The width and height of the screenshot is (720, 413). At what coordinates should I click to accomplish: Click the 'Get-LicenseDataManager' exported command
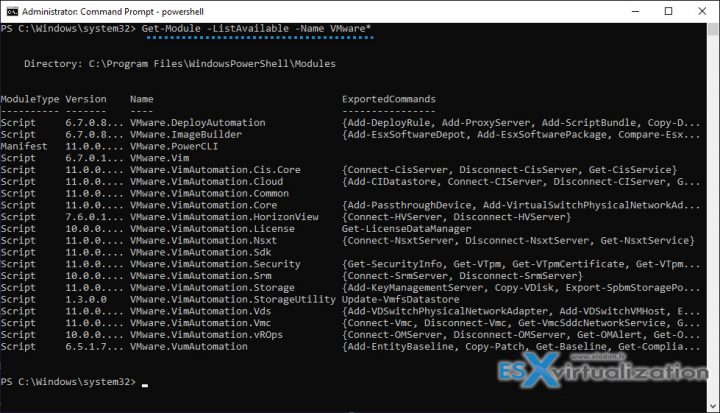click(406, 229)
